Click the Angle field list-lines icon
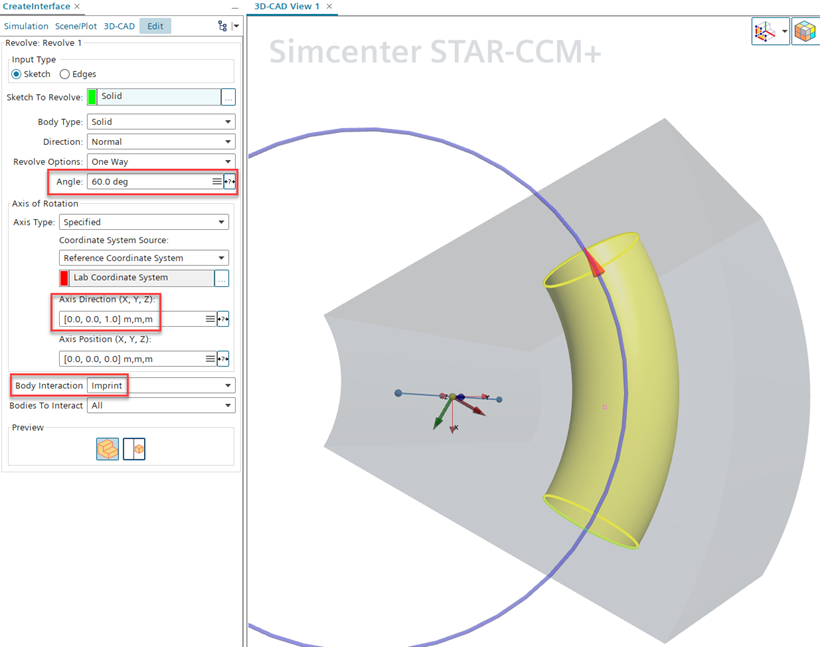The height and width of the screenshot is (647, 820). 216,182
